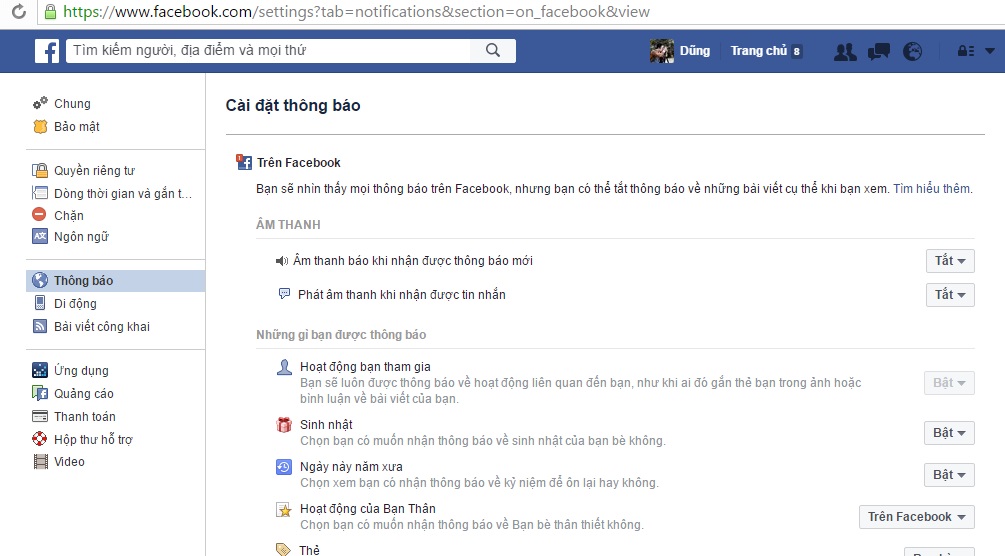Click the Thông báo globe icon
Screen dimensions: 1005x556
(x=40, y=280)
